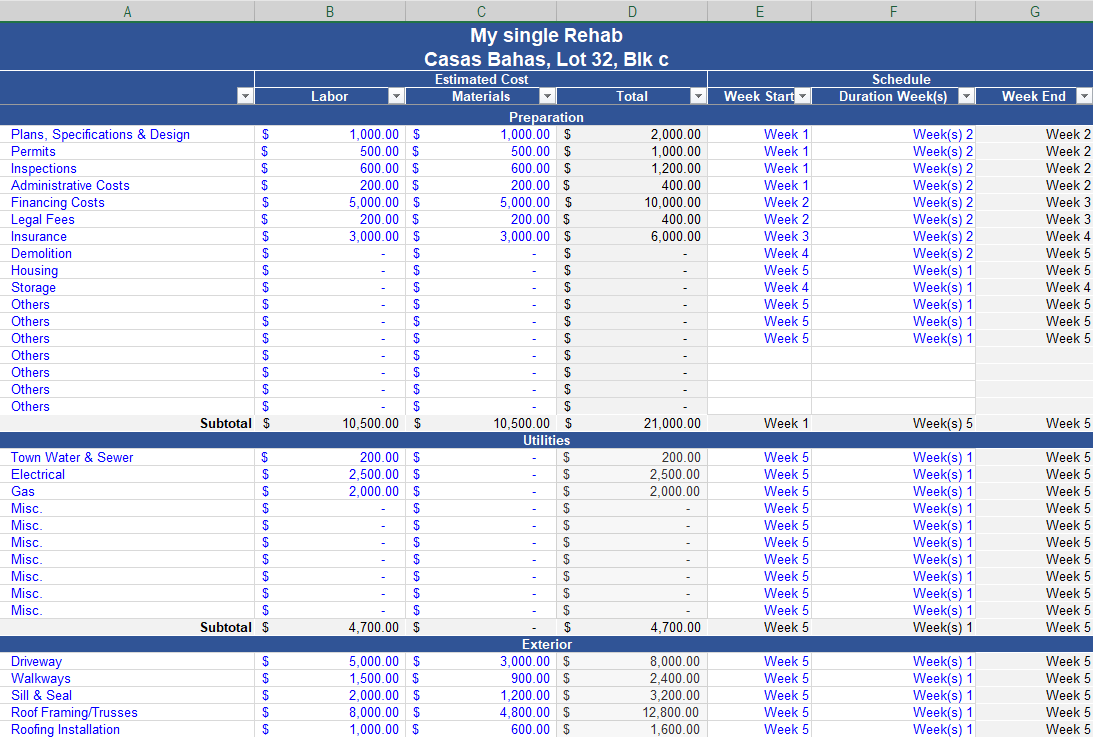1093x737 pixels.
Task: Select the Financing Costs row label
Action: (x=58, y=202)
